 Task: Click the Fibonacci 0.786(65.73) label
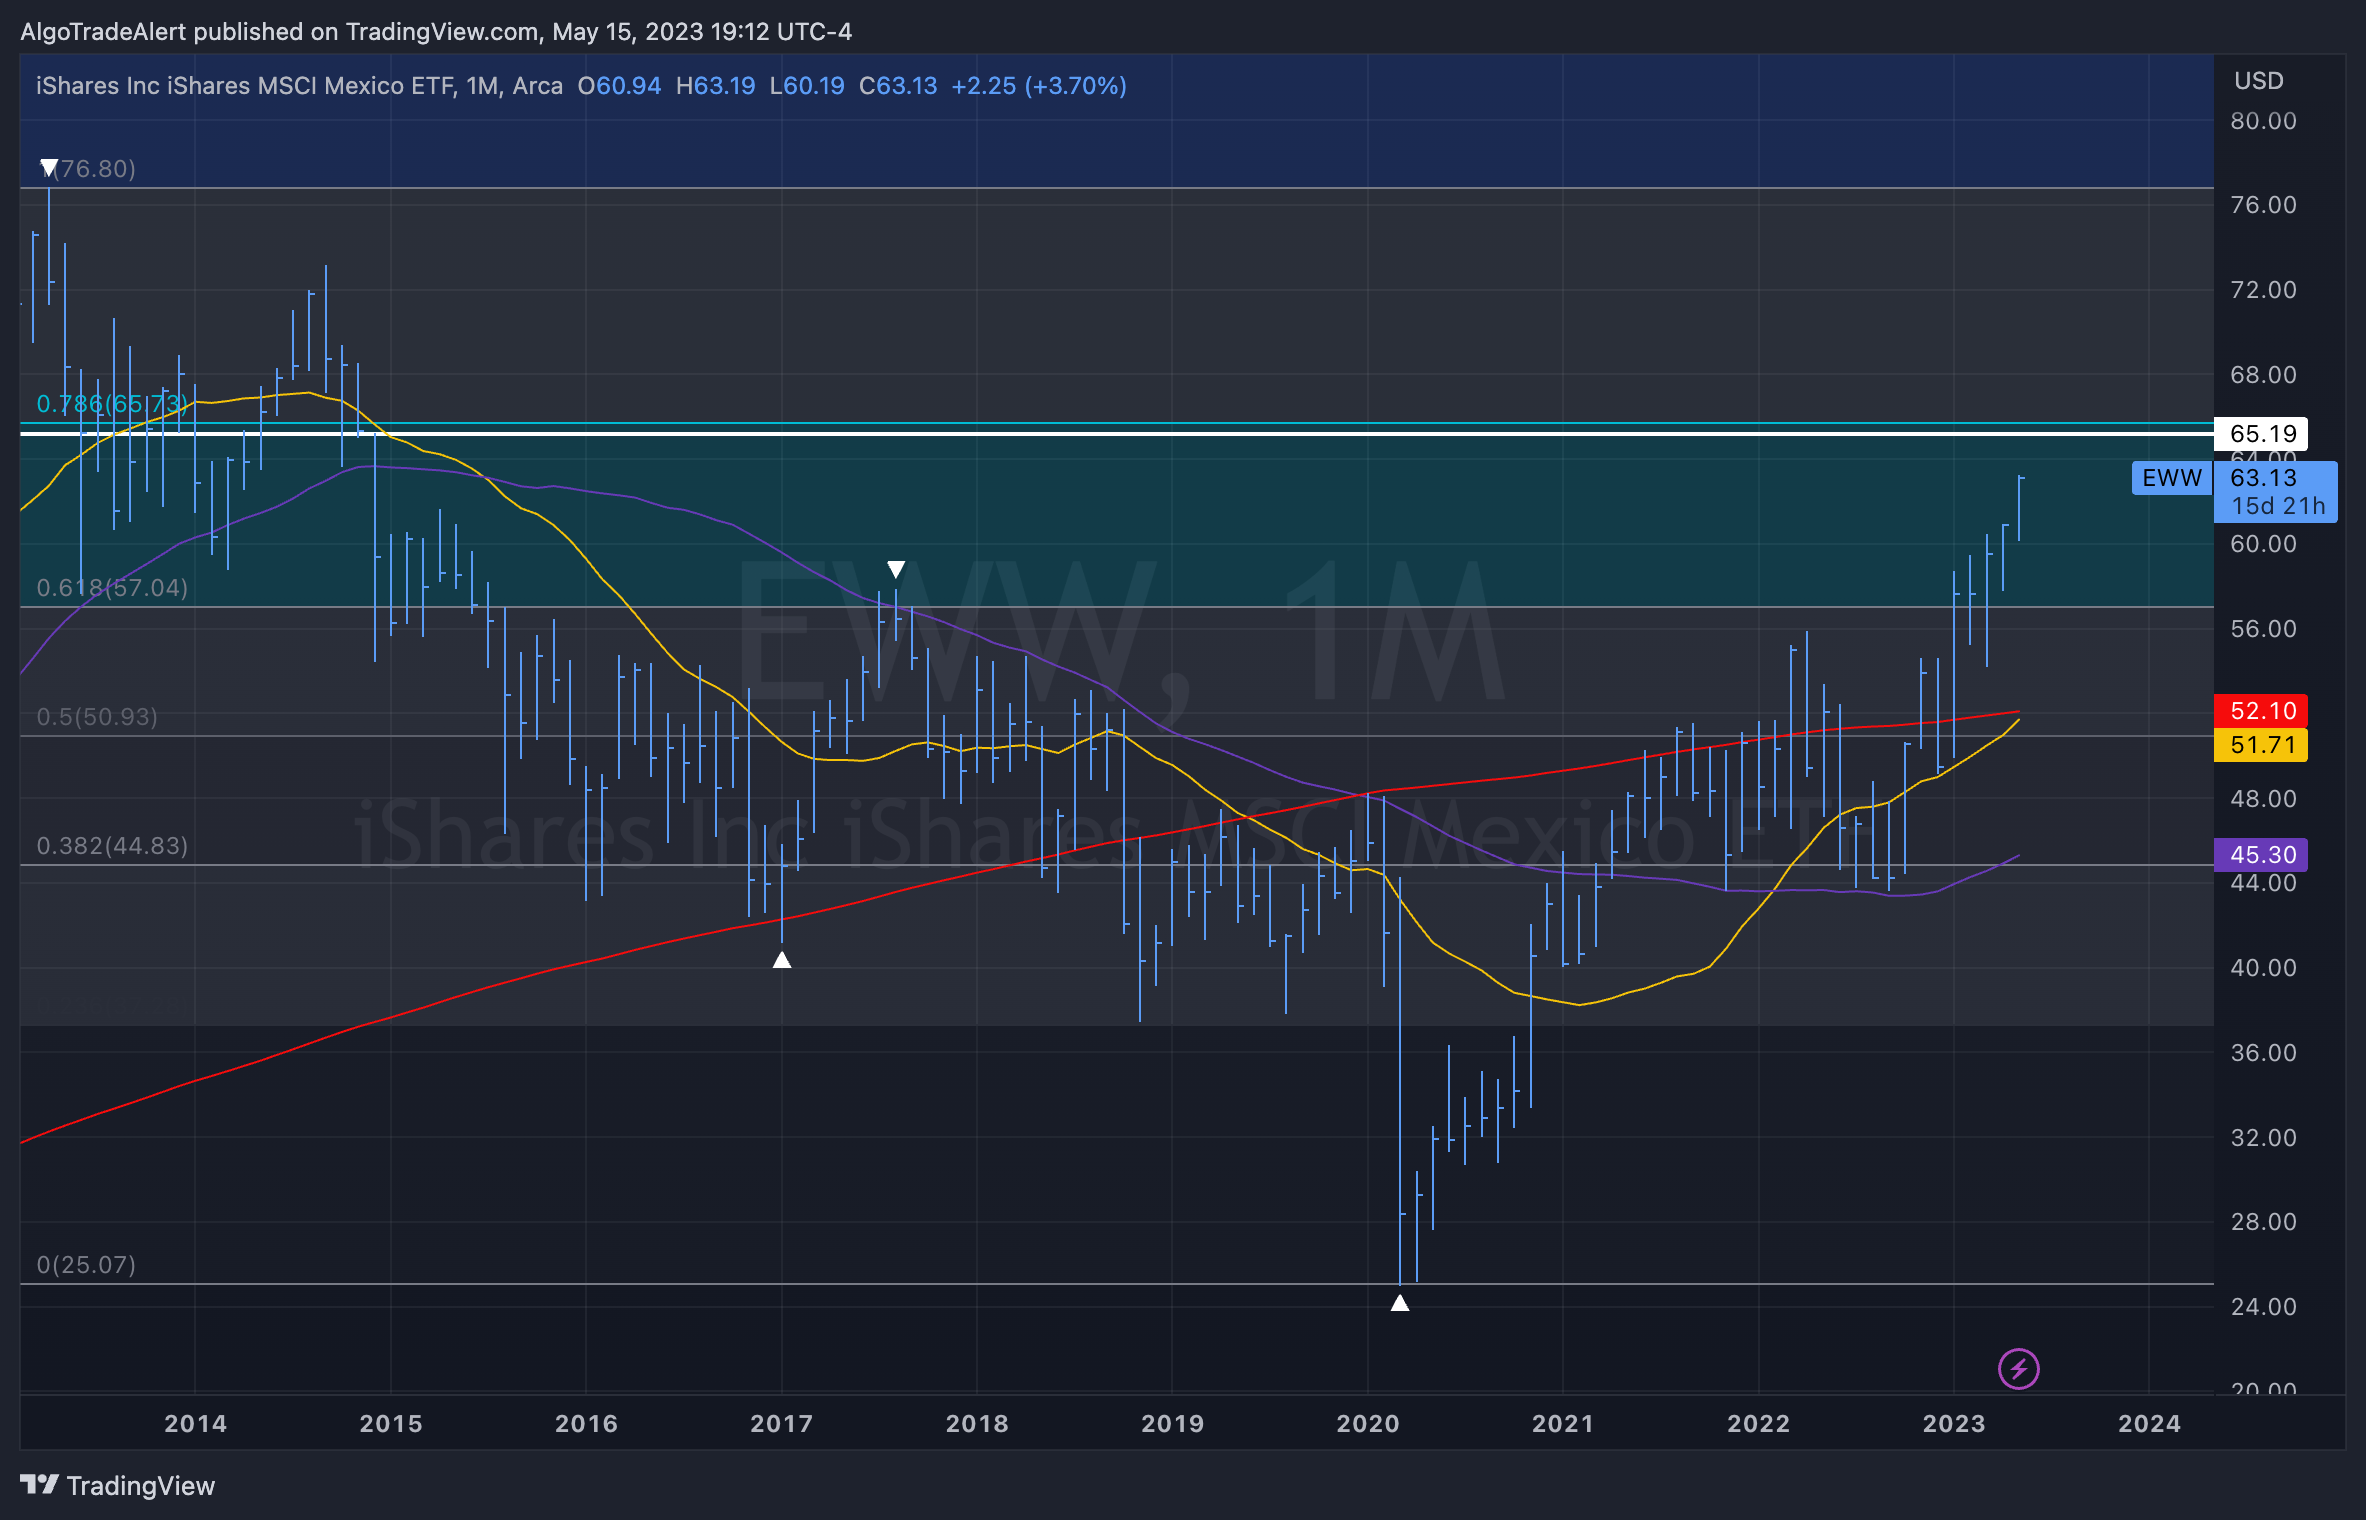tap(112, 404)
